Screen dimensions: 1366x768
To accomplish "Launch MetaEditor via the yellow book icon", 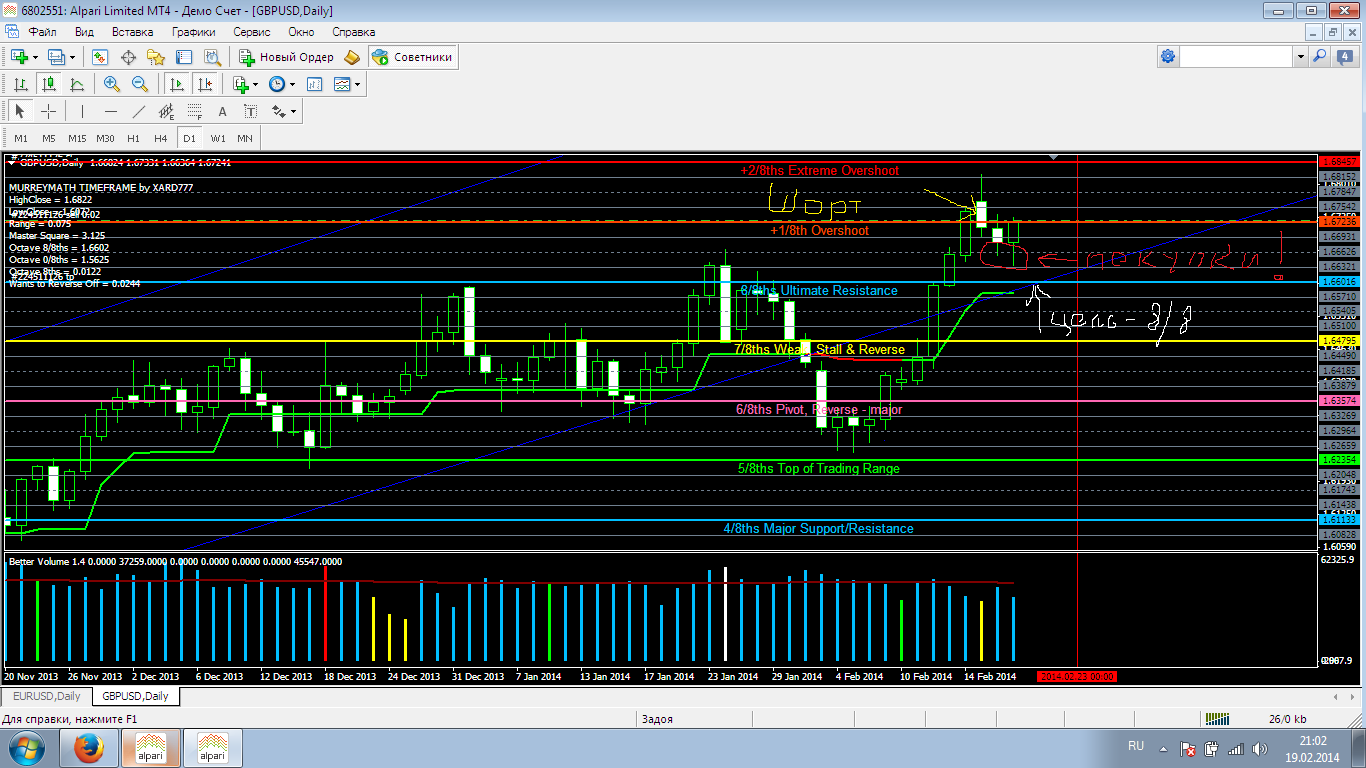I will click(351, 57).
